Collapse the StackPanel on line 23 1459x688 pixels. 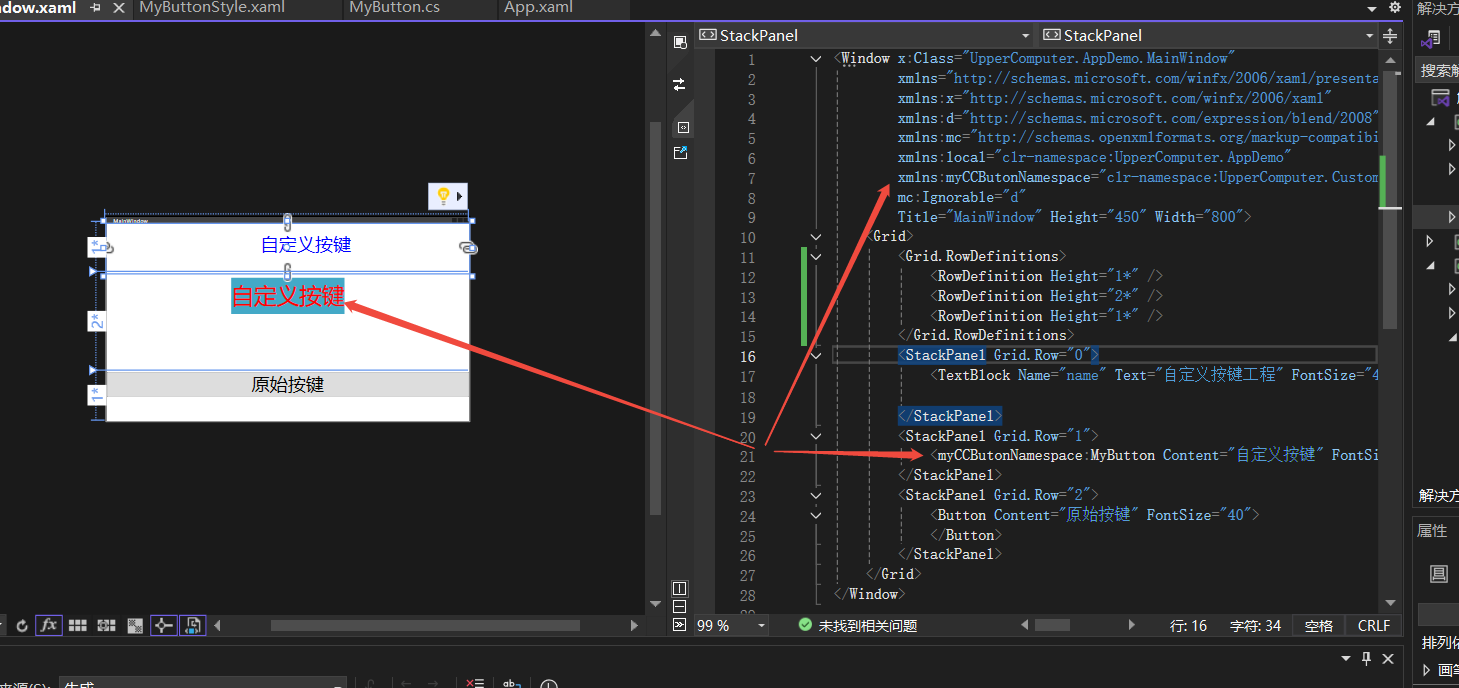click(x=816, y=495)
